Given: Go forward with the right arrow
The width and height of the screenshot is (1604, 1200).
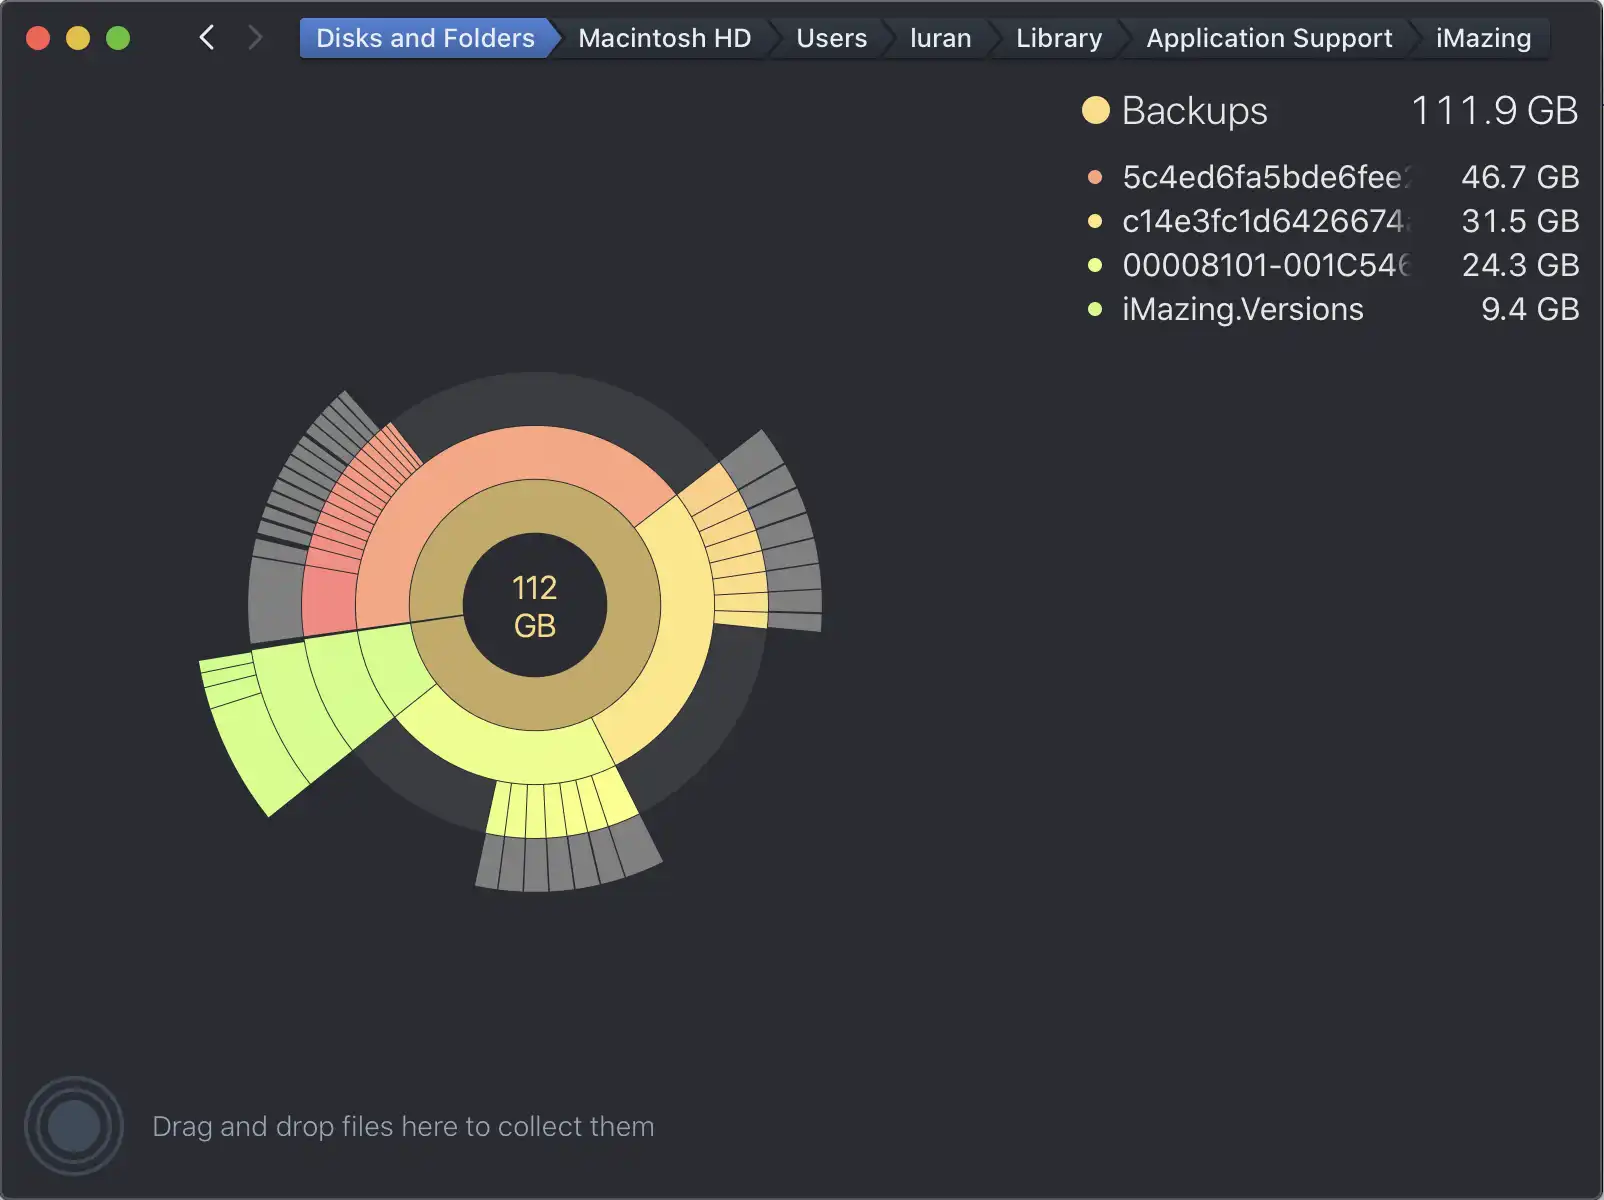Looking at the screenshot, I should pos(256,38).
